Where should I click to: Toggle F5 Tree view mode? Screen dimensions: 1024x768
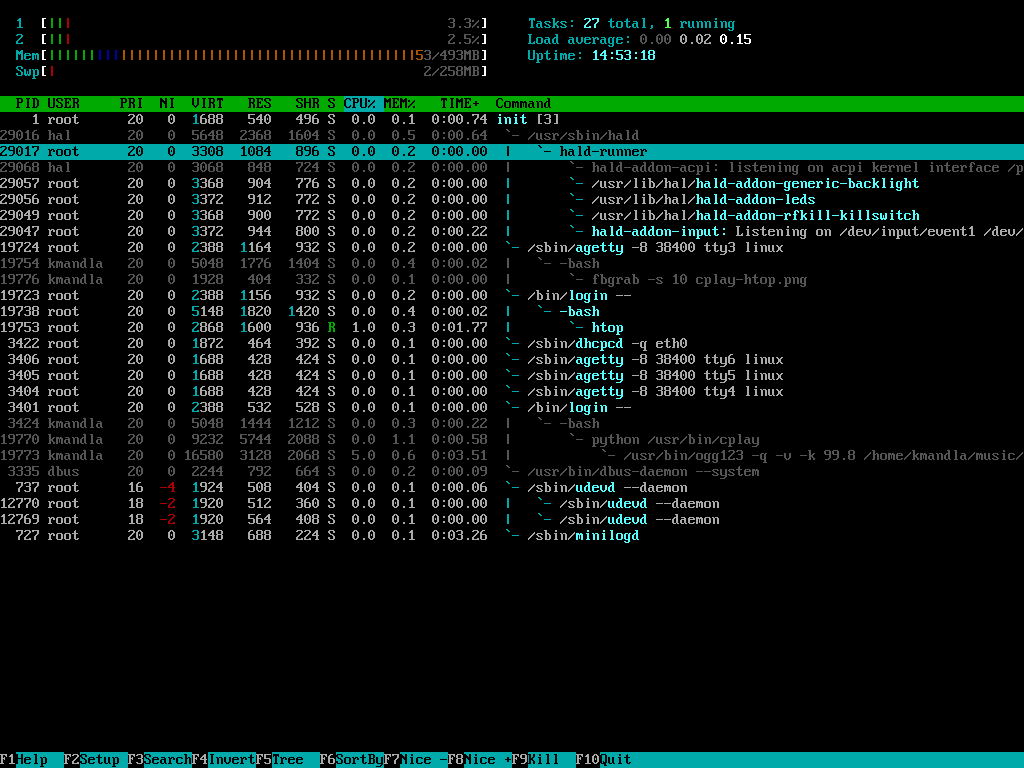tap(288, 760)
